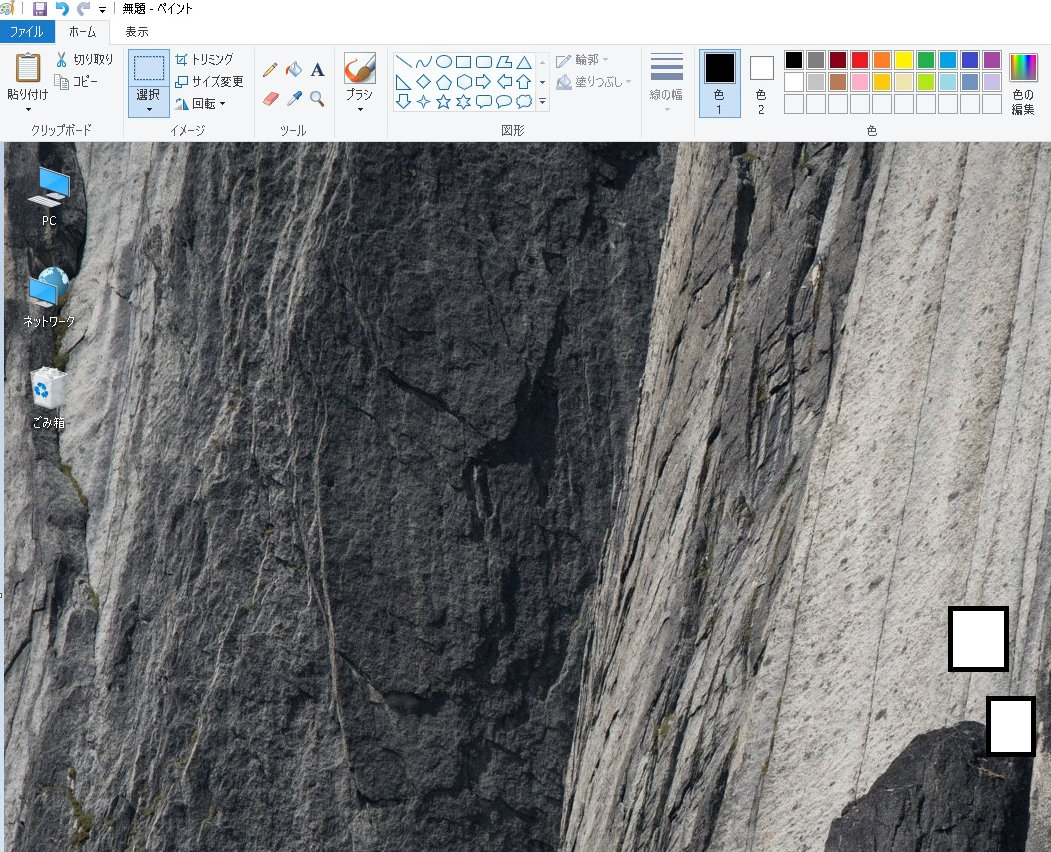
Task: Open the ブラシ brushes dropdown
Action: click(x=359, y=109)
